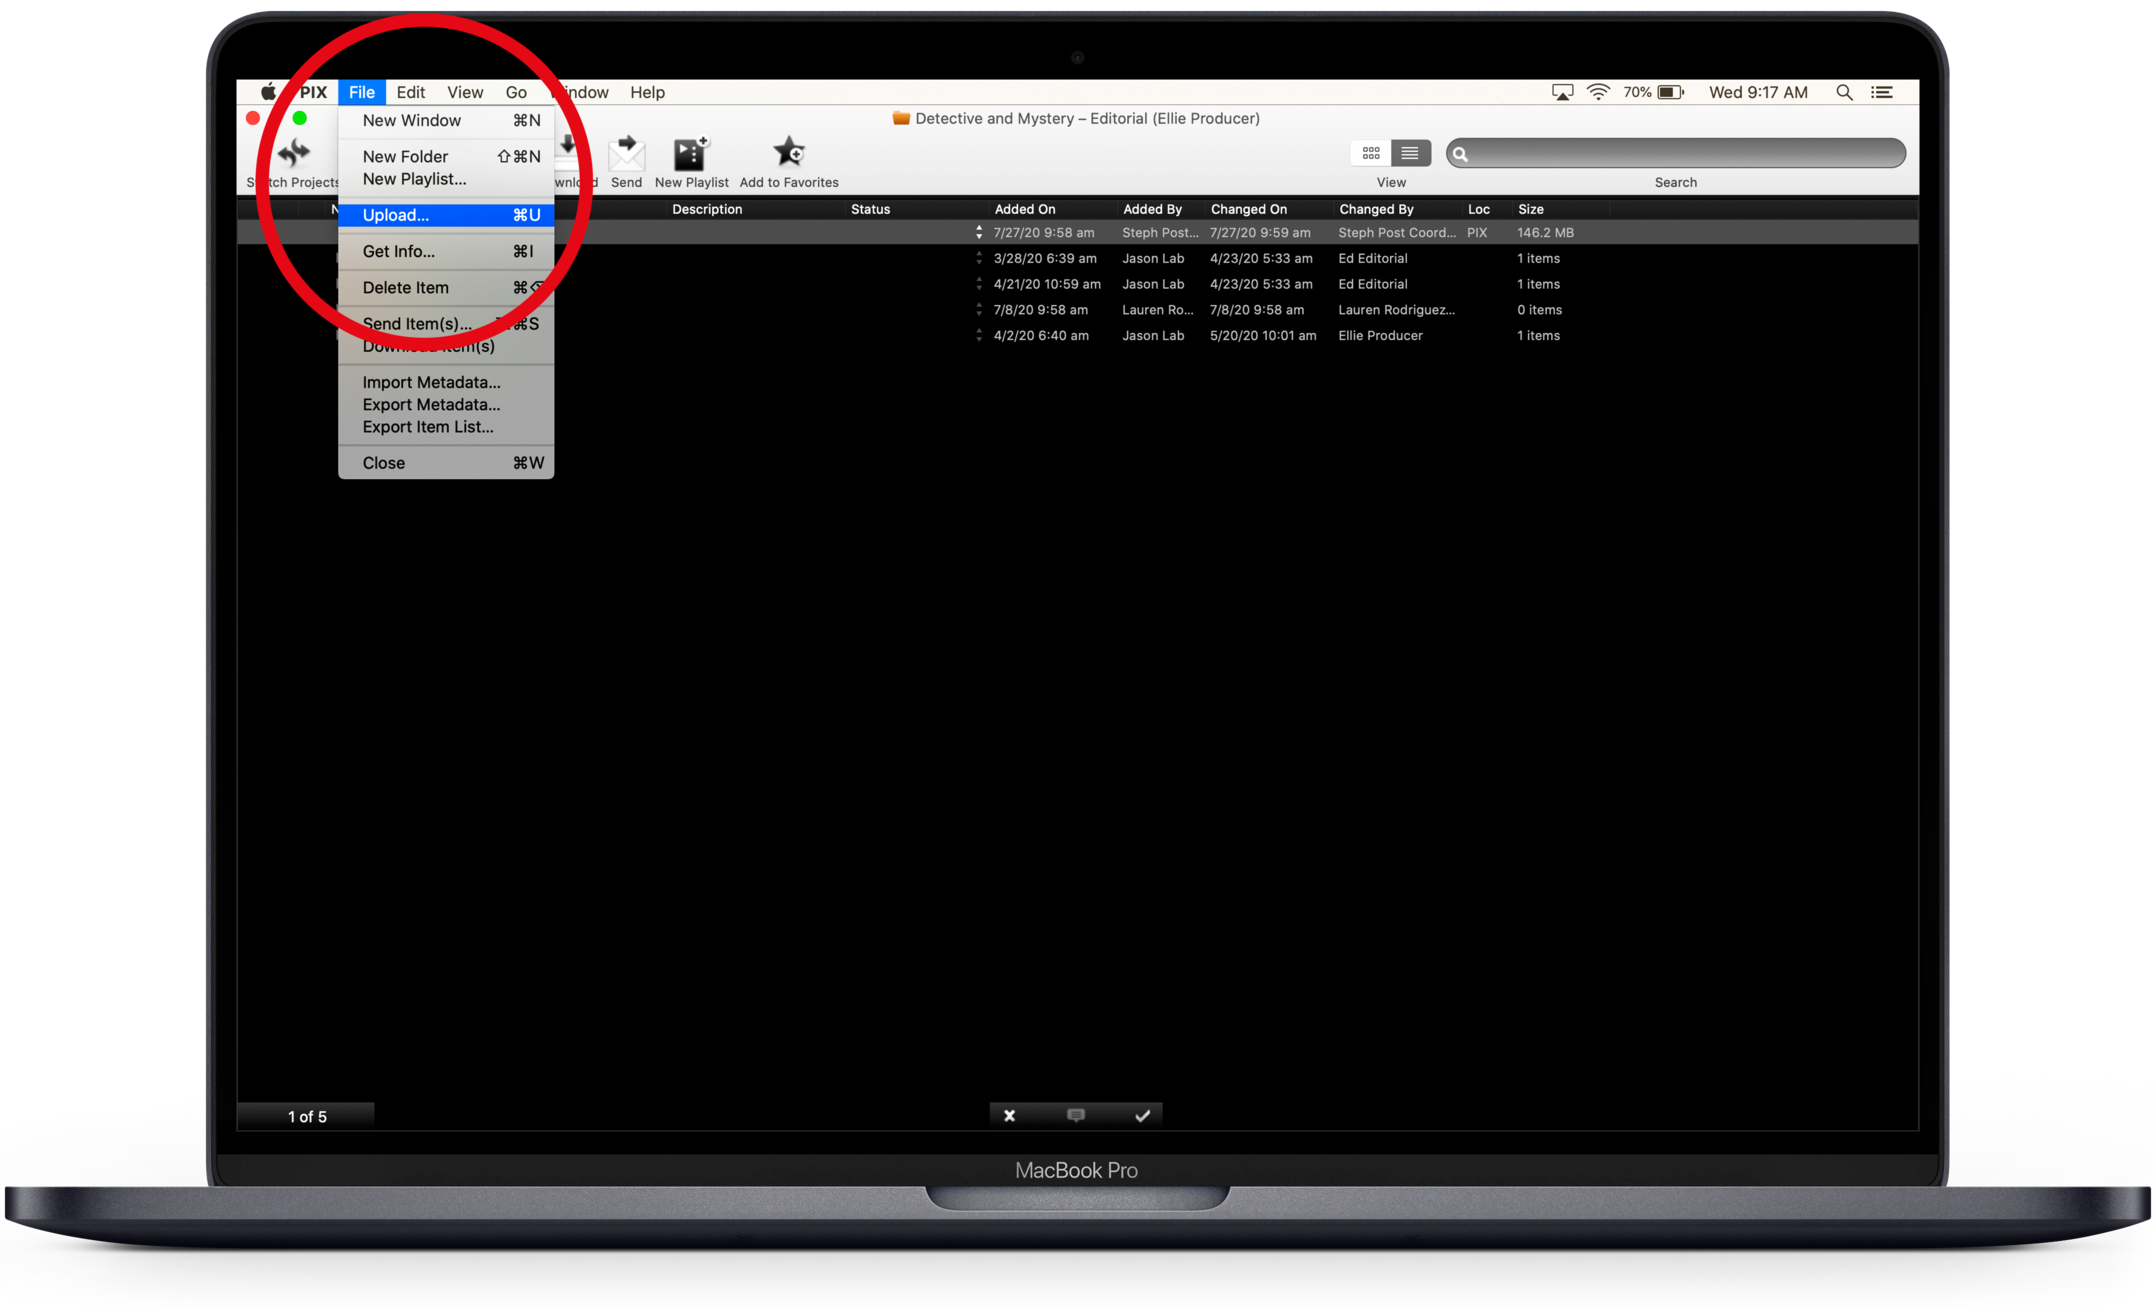Open the Notification Center list icon
Image resolution: width=2156 pixels, height=1310 pixels.
(1882, 92)
